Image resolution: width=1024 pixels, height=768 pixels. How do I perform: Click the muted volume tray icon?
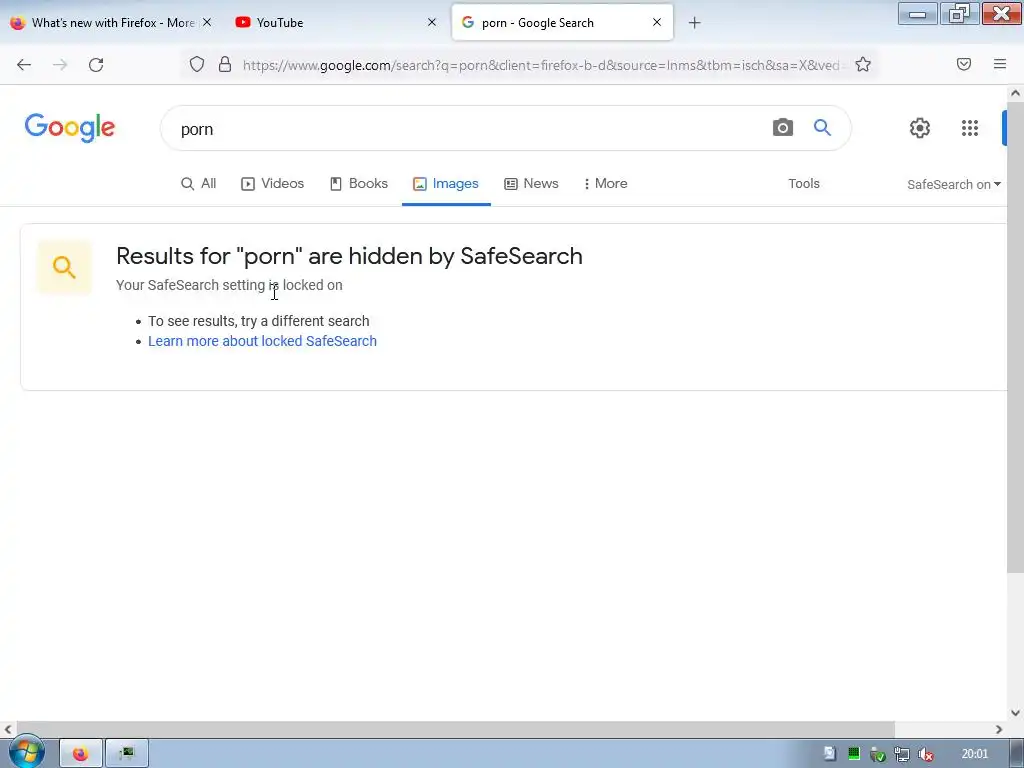pos(925,754)
